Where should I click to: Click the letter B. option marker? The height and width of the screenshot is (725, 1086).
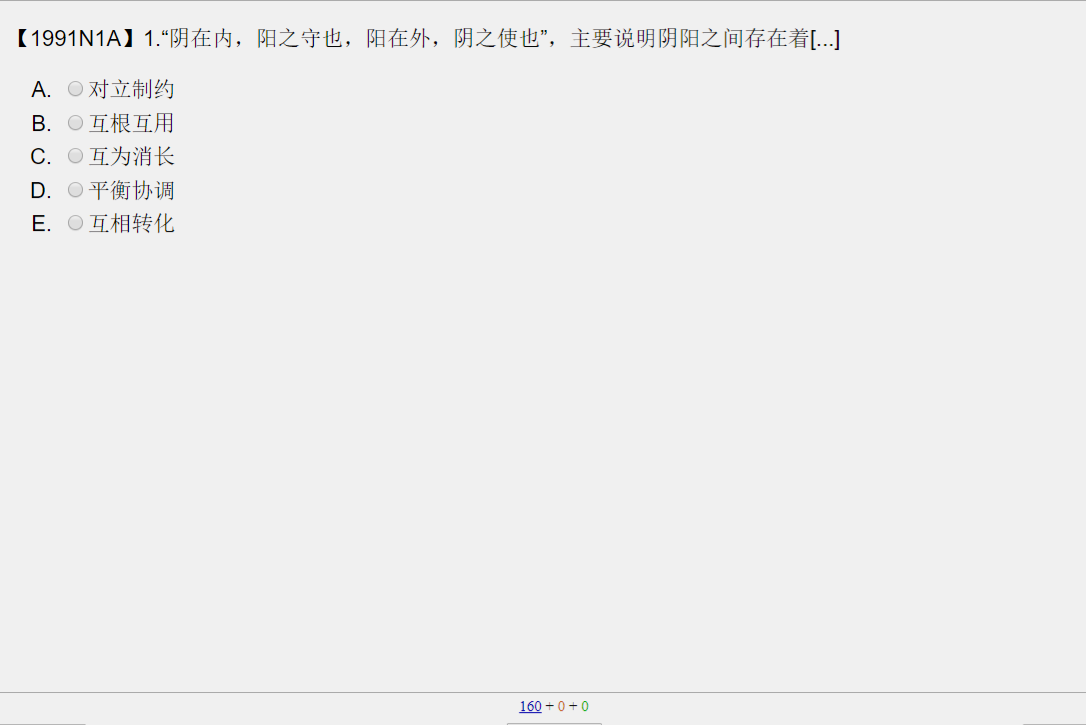tap(41, 124)
